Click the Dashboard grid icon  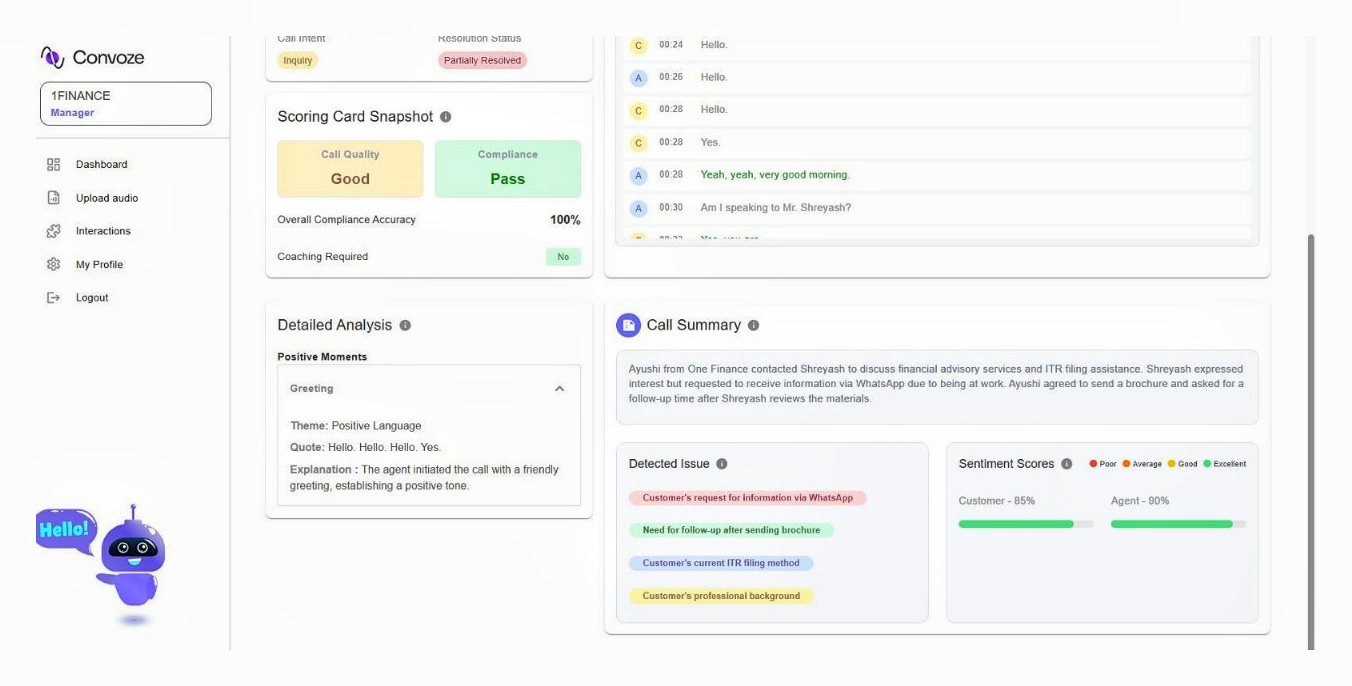click(54, 164)
